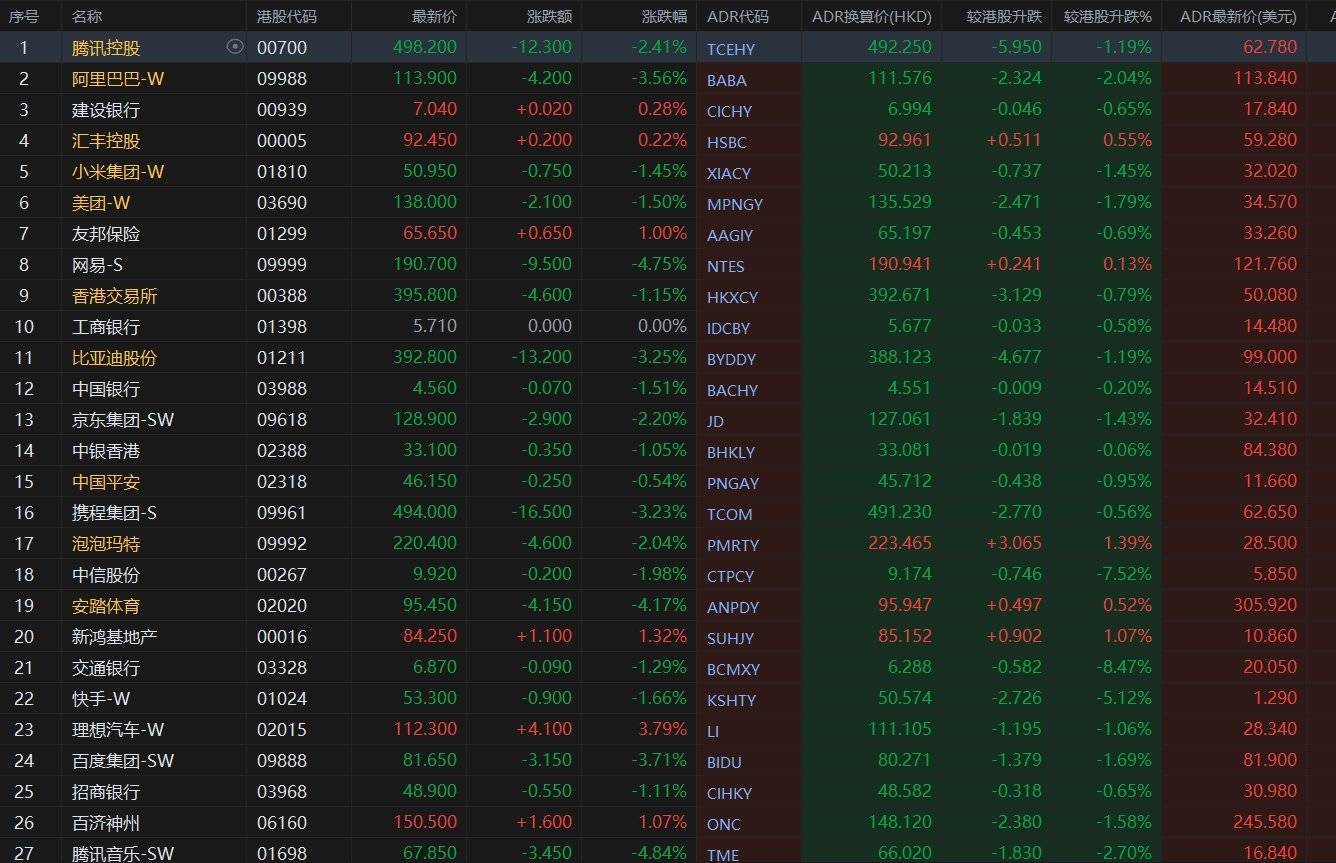Click row number 20
This screenshot has height=863, width=1336.
point(24,636)
